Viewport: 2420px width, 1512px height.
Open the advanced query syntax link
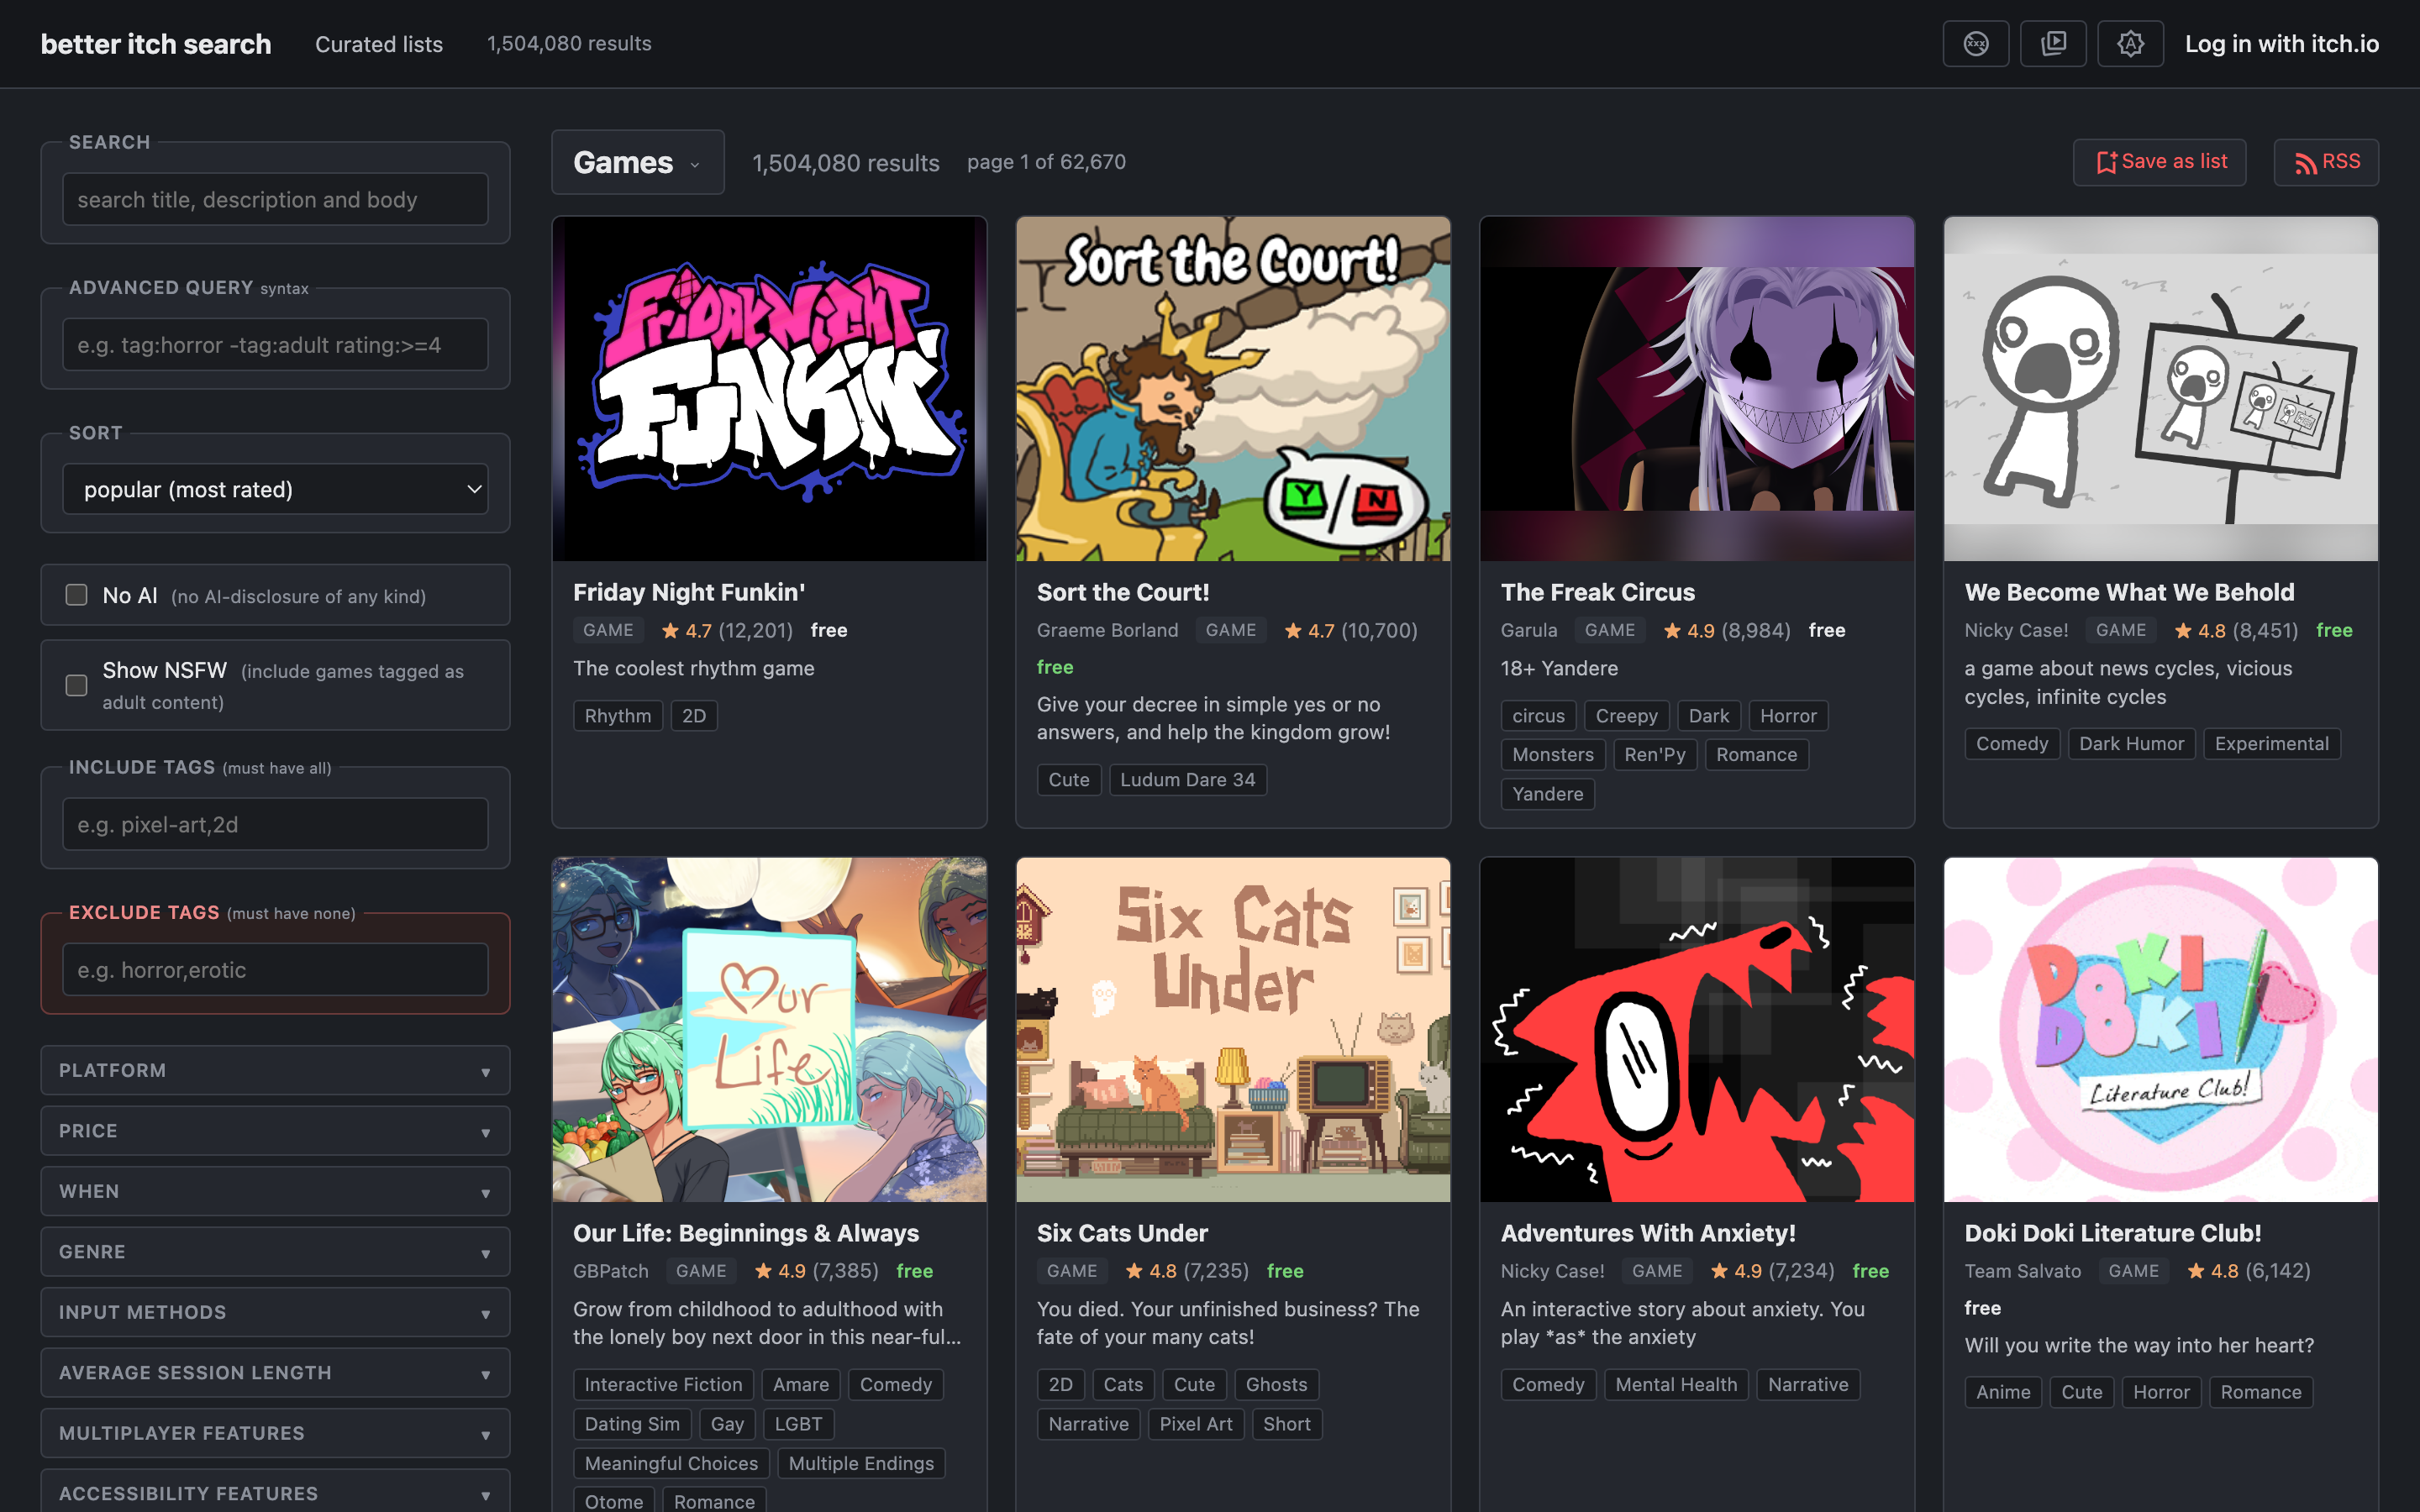click(284, 288)
